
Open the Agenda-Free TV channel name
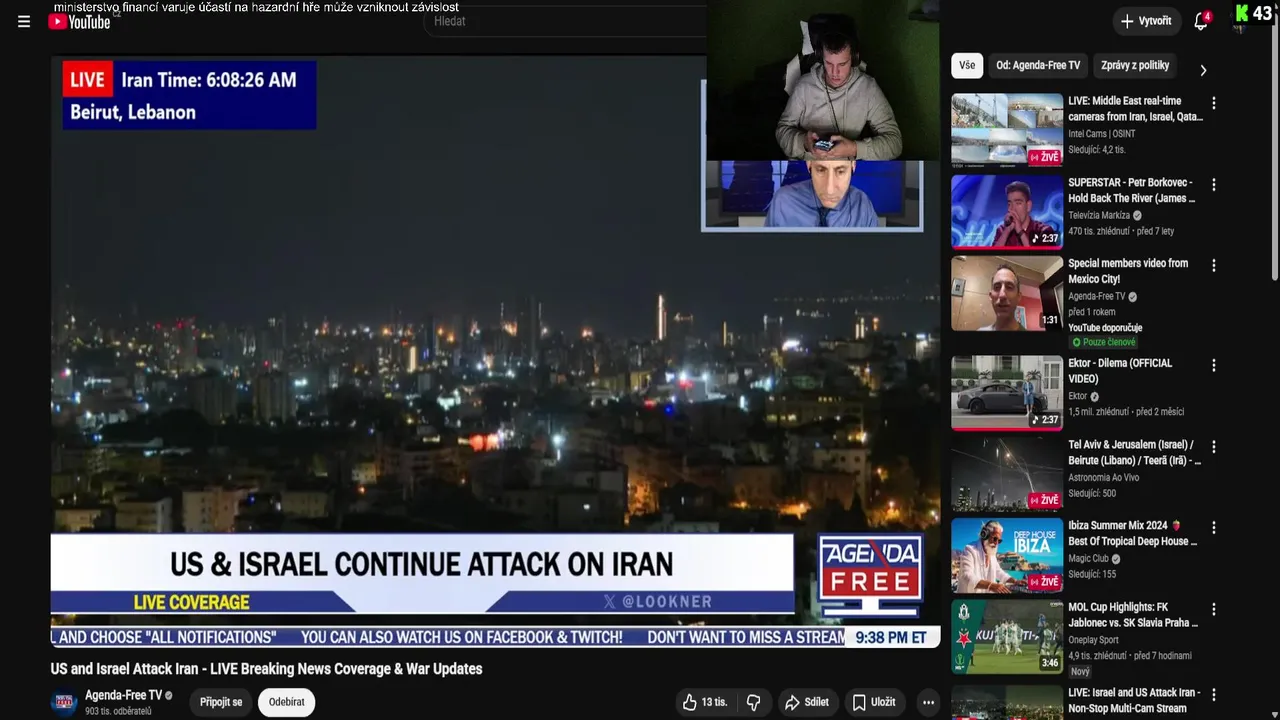(x=123, y=695)
